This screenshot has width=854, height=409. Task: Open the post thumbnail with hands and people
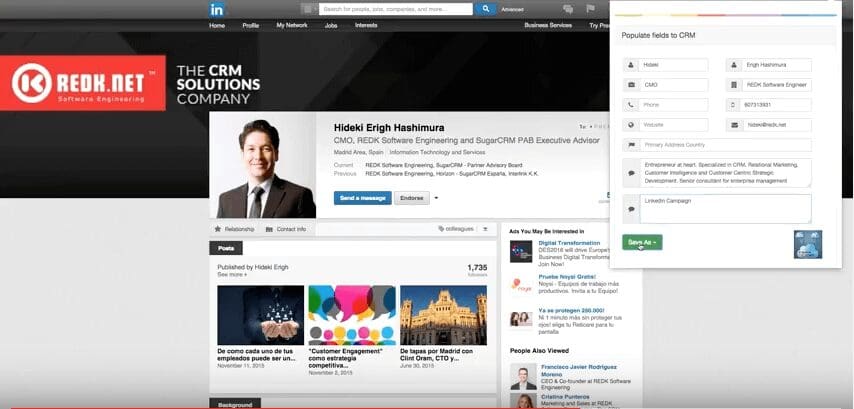coord(260,315)
